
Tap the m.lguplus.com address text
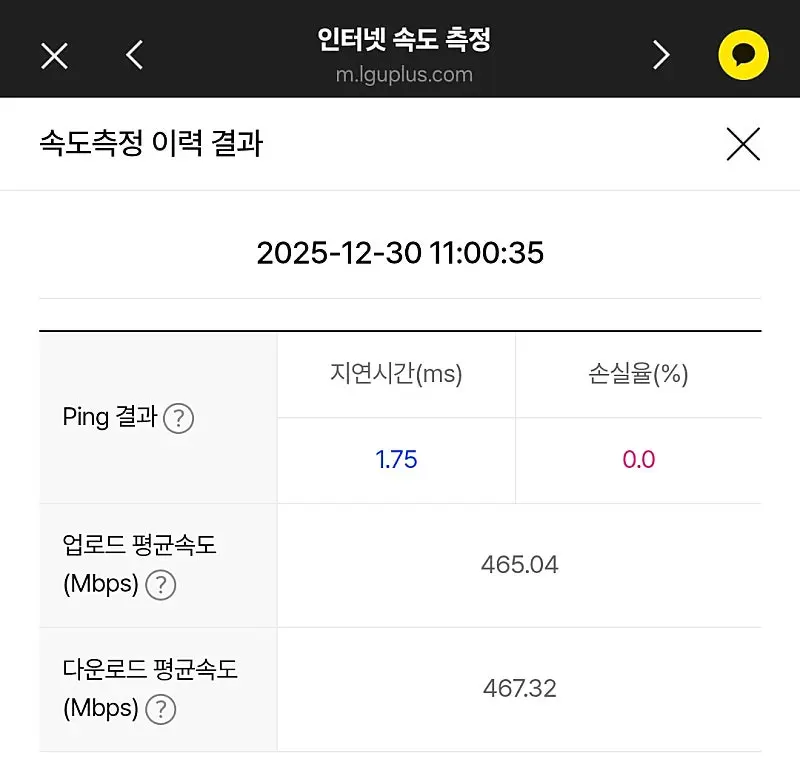404,75
